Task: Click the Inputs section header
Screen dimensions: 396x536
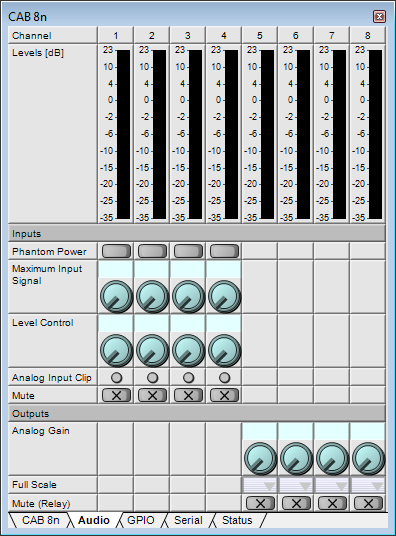Action: click(197, 233)
